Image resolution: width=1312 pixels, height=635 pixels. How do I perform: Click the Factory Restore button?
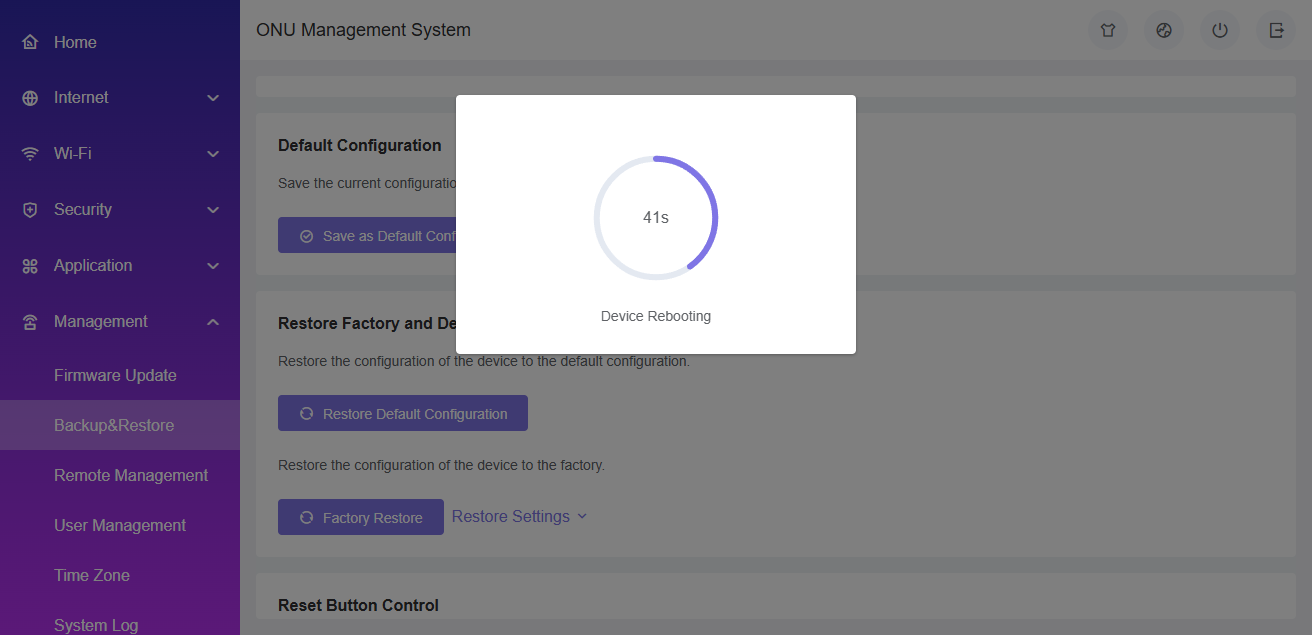point(361,517)
